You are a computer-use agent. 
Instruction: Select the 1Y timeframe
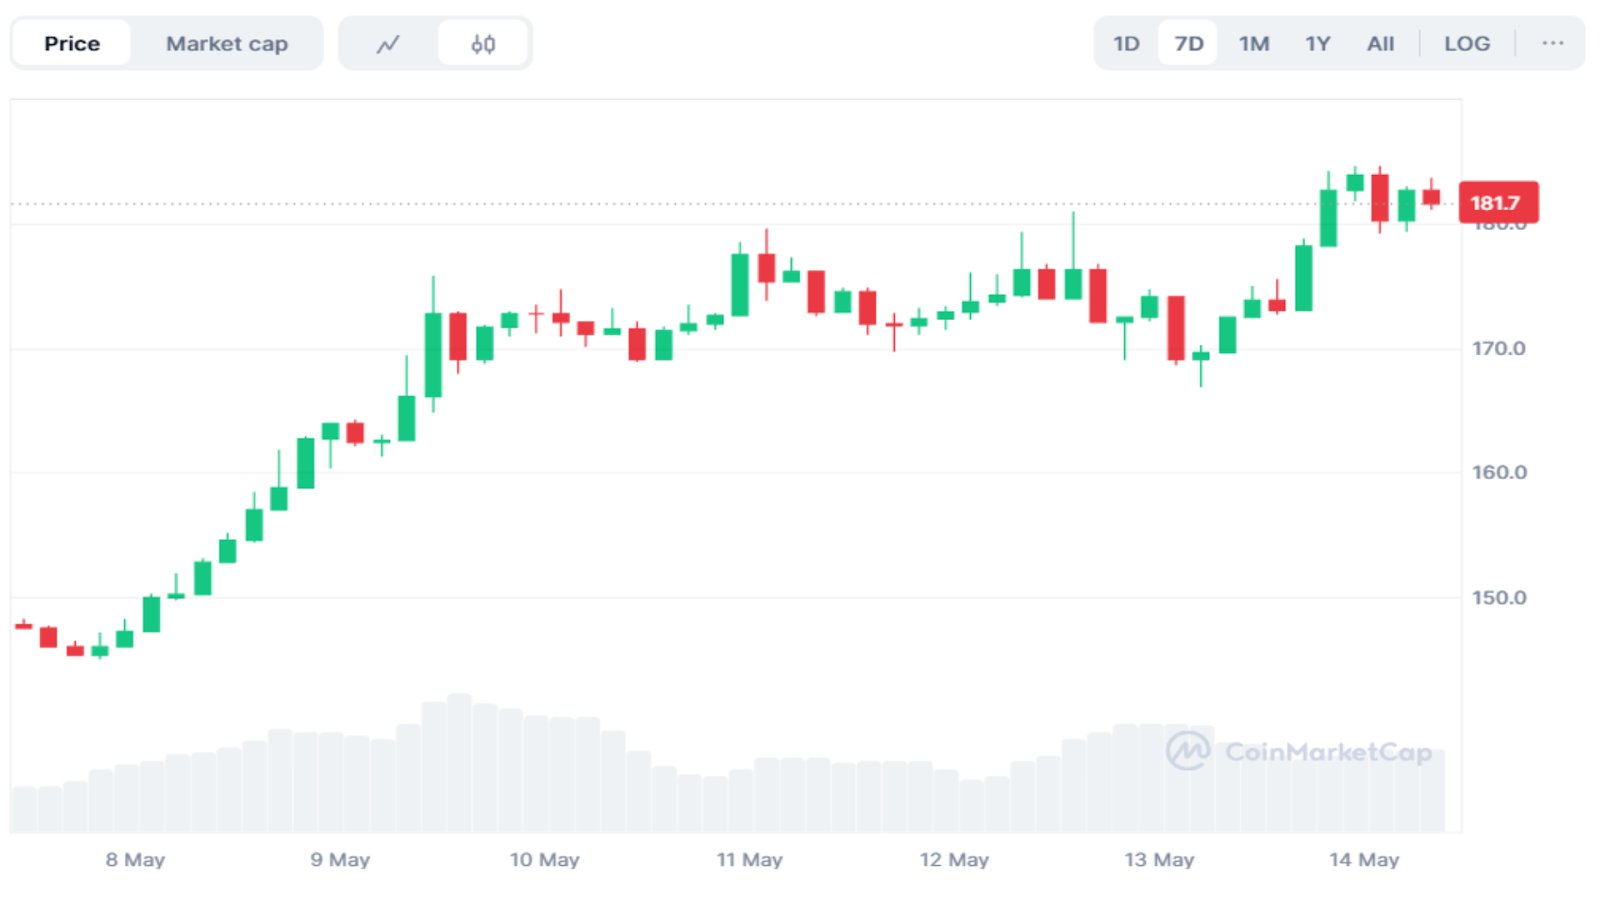click(x=1317, y=43)
